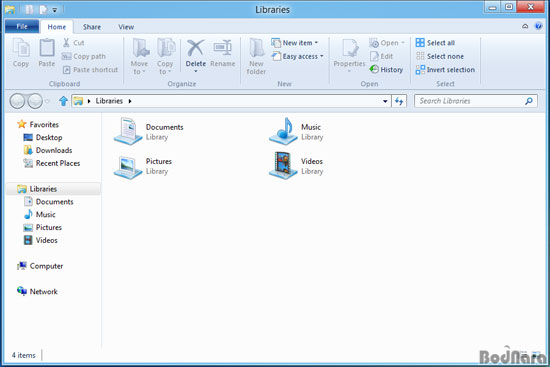Click the Up arrow navigation icon
The width and height of the screenshot is (550, 367).
pyautogui.click(x=63, y=101)
